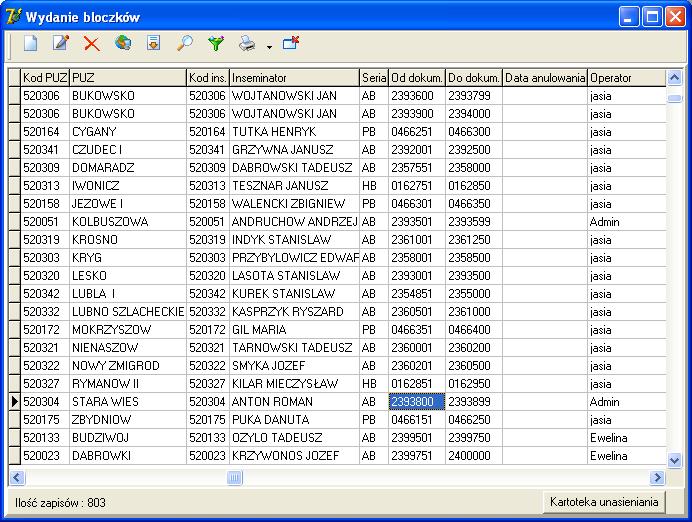Click the red X delete icon
This screenshot has height=522, width=692.
[92, 44]
